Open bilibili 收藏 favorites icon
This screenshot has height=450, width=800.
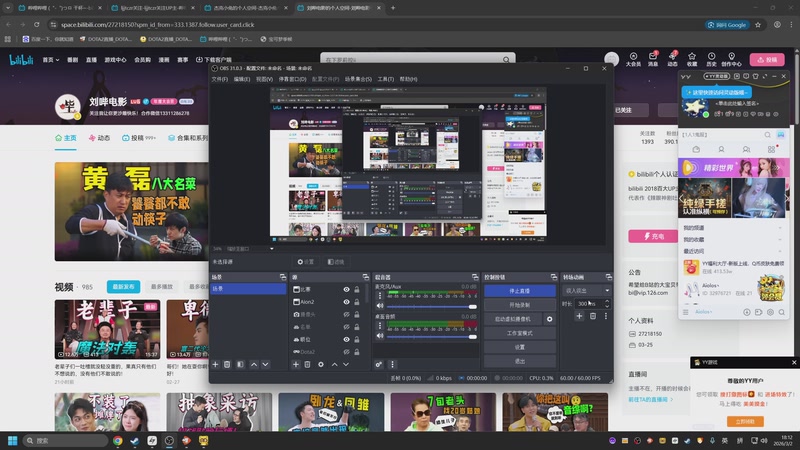(x=692, y=59)
